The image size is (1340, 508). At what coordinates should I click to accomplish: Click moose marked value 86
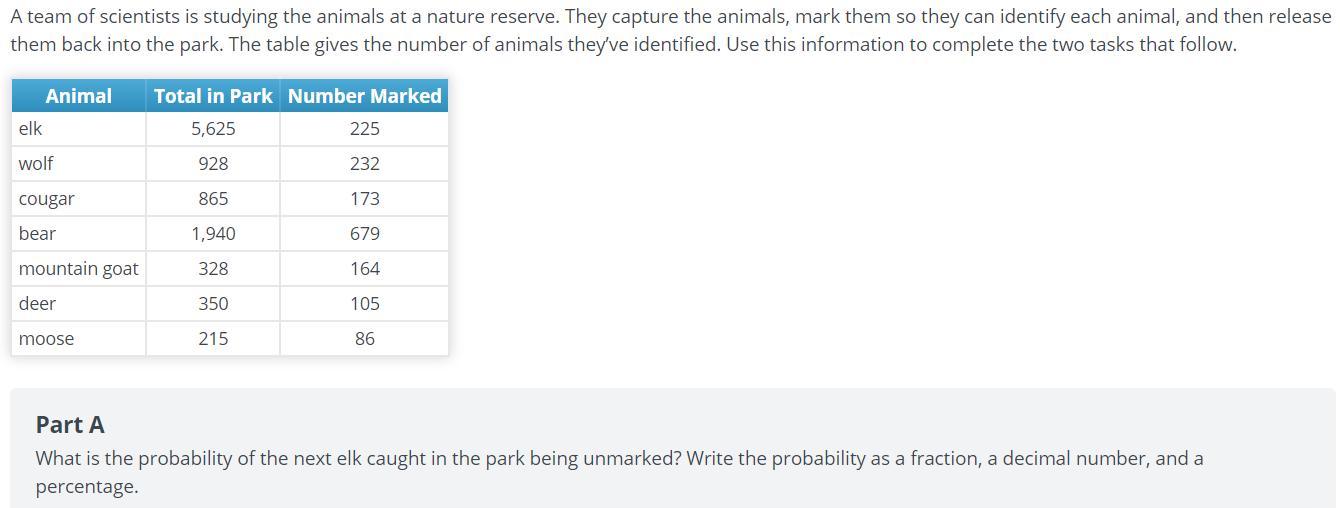364,339
